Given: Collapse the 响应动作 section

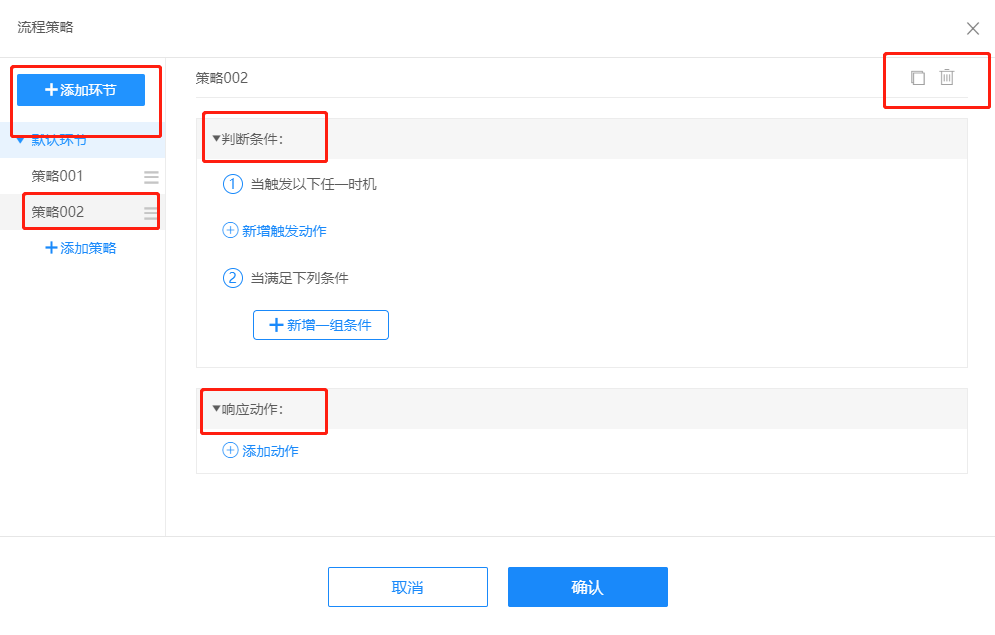Looking at the screenshot, I should pos(216,409).
